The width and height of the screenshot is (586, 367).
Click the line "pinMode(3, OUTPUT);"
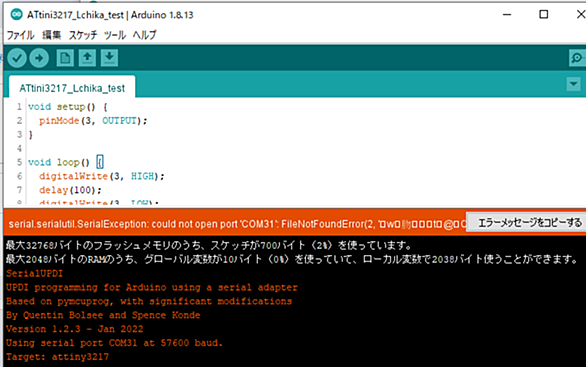click(x=93, y=121)
